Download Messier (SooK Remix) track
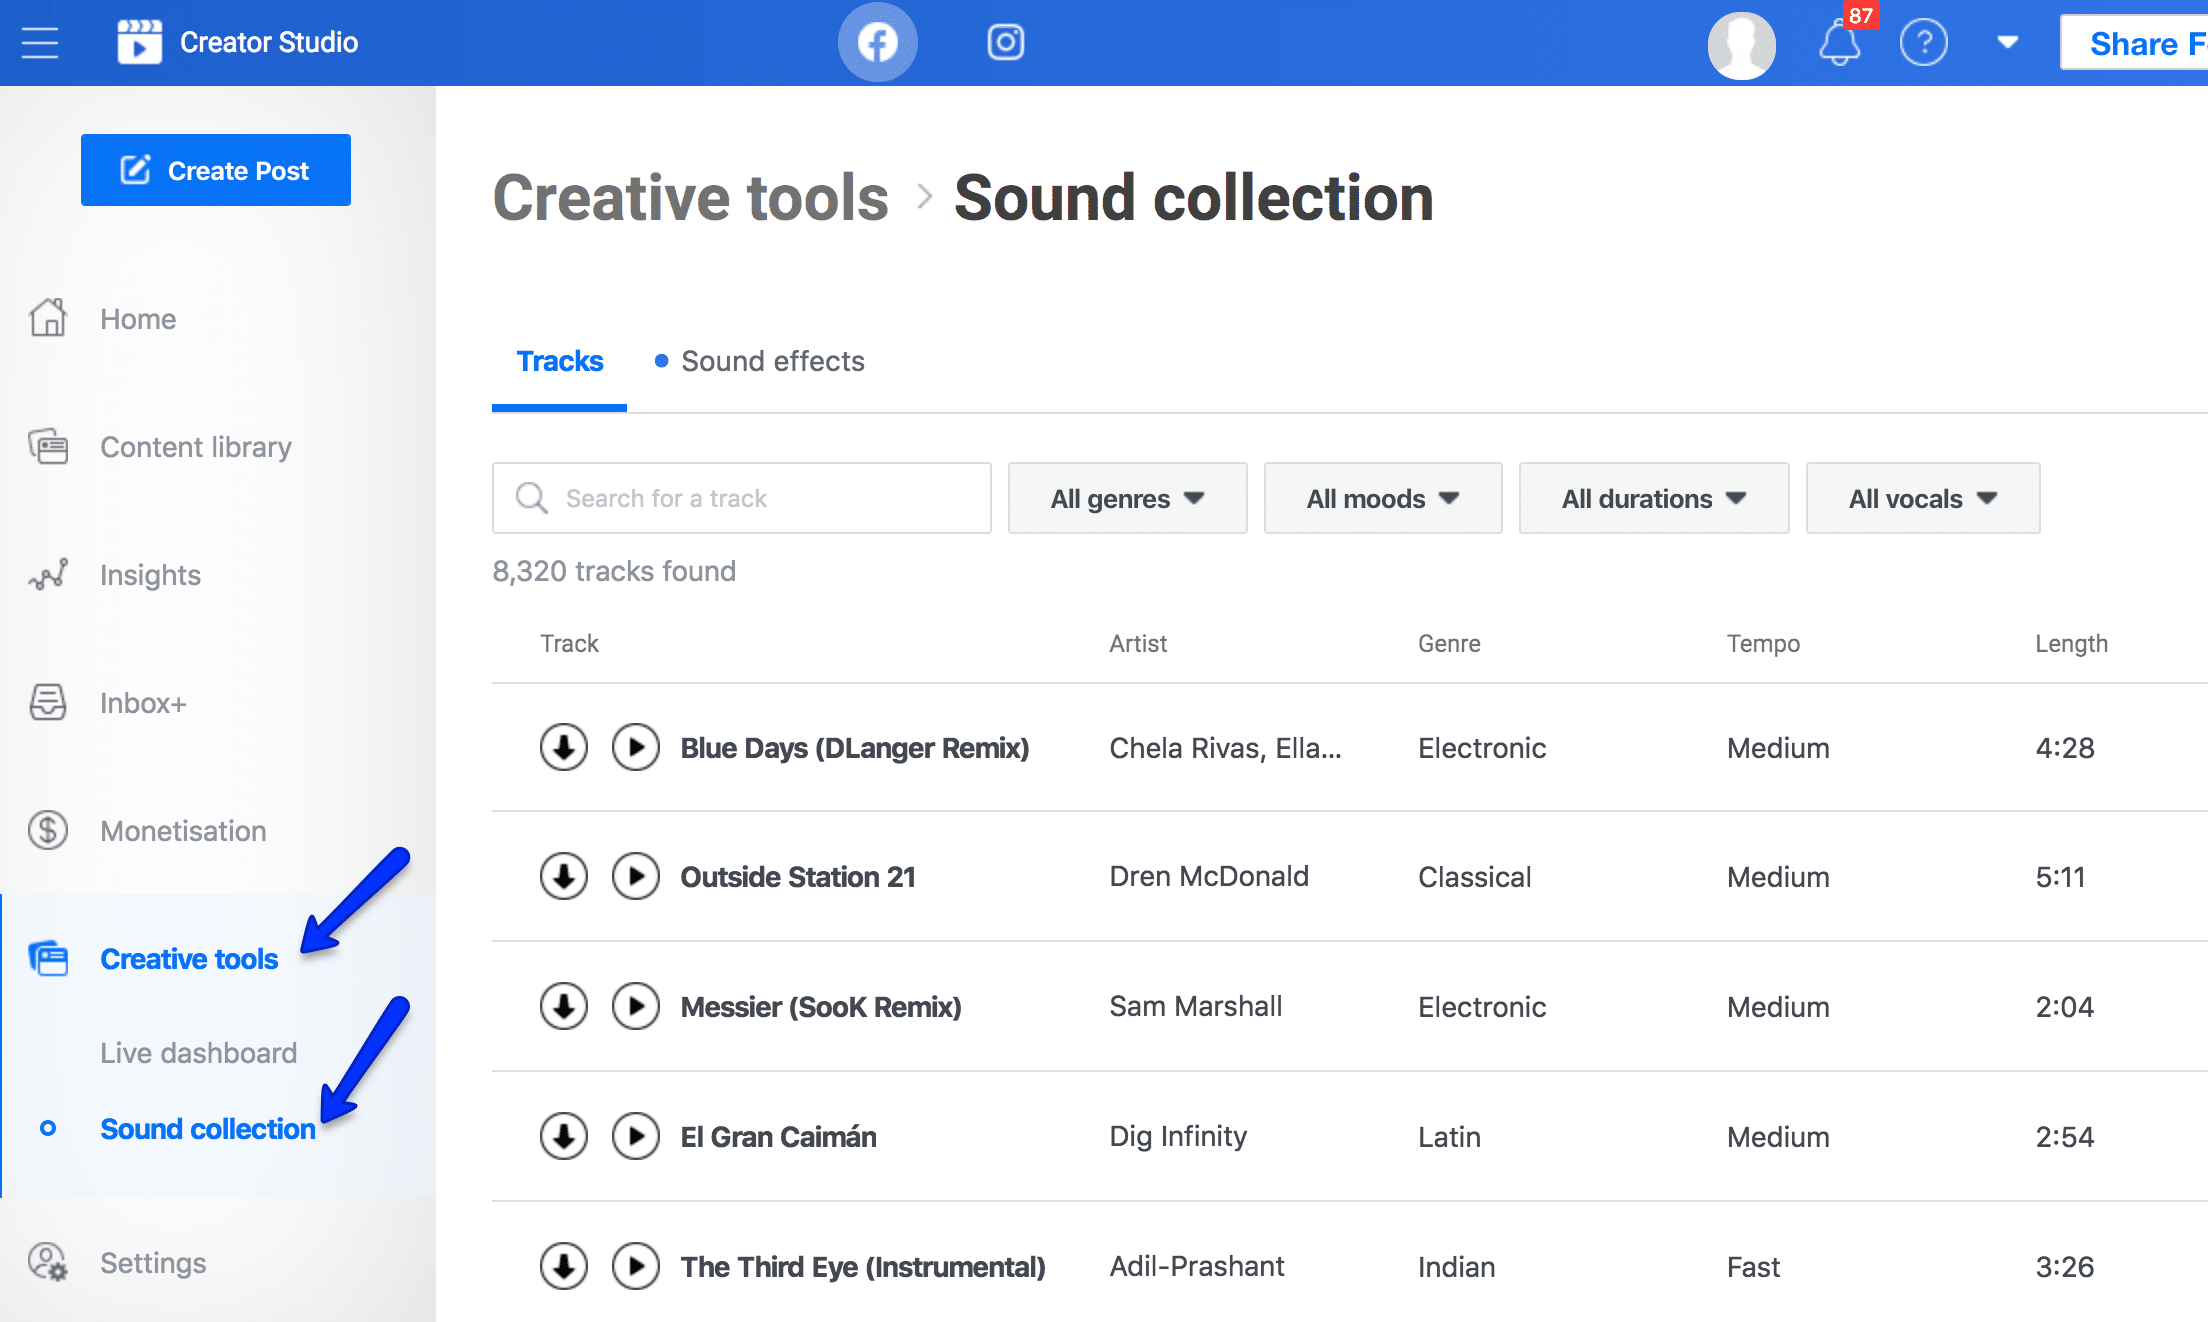2208x1322 pixels. pyautogui.click(x=564, y=1006)
